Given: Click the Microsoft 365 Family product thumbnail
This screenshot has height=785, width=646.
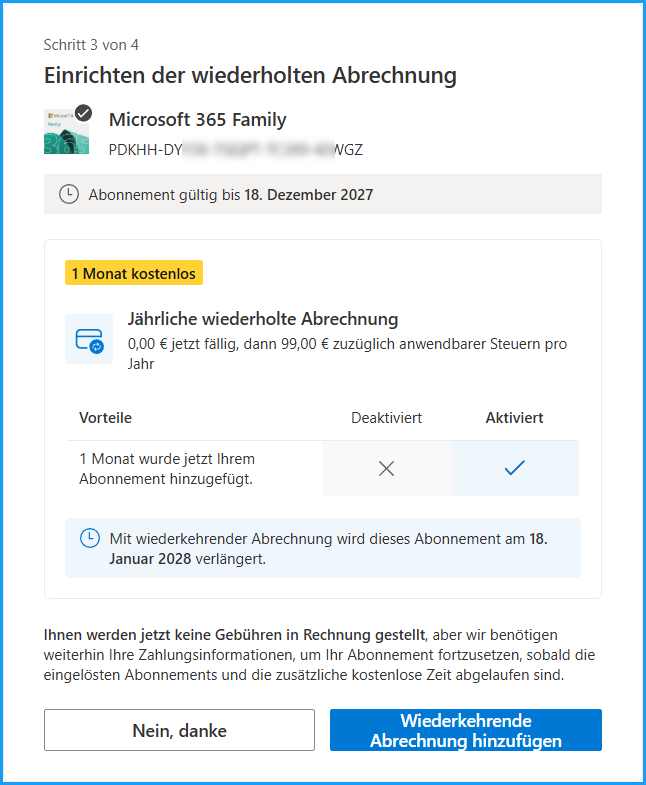Looking at the screenshot, I should pyautogui.click(x=64, y=134).
